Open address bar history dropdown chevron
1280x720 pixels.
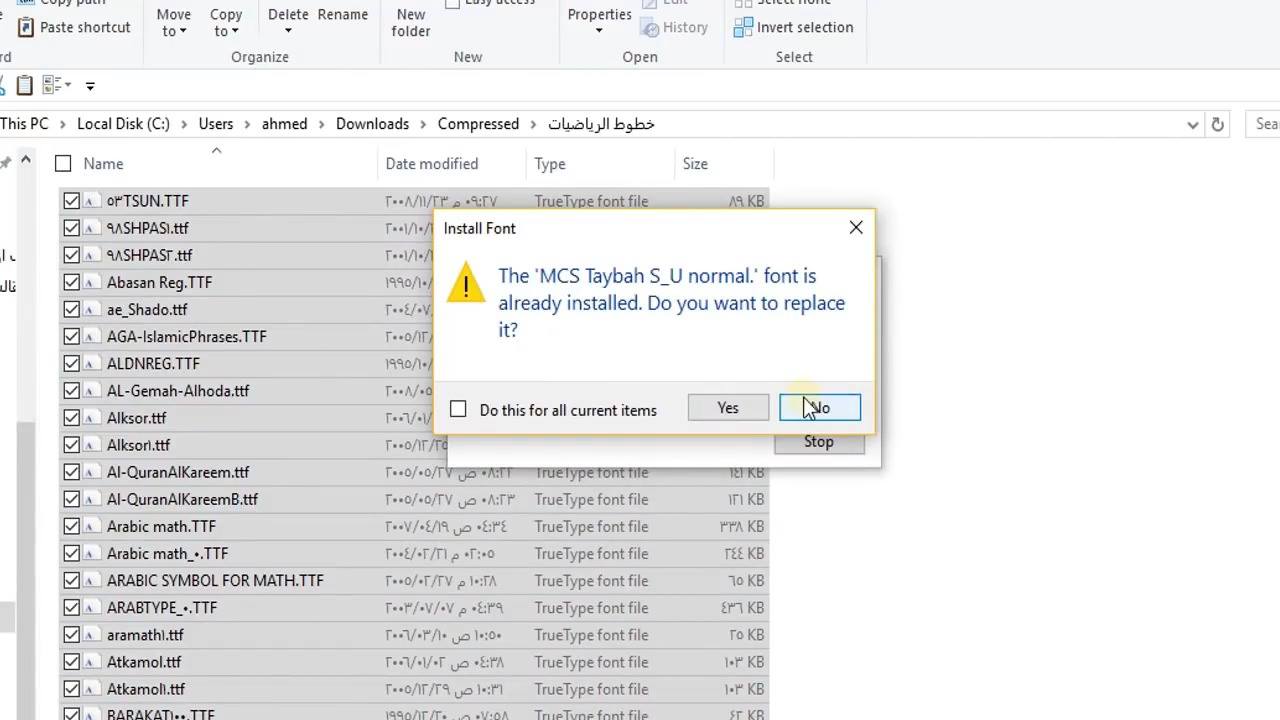pyautogui.click(x=1192, y=124)
